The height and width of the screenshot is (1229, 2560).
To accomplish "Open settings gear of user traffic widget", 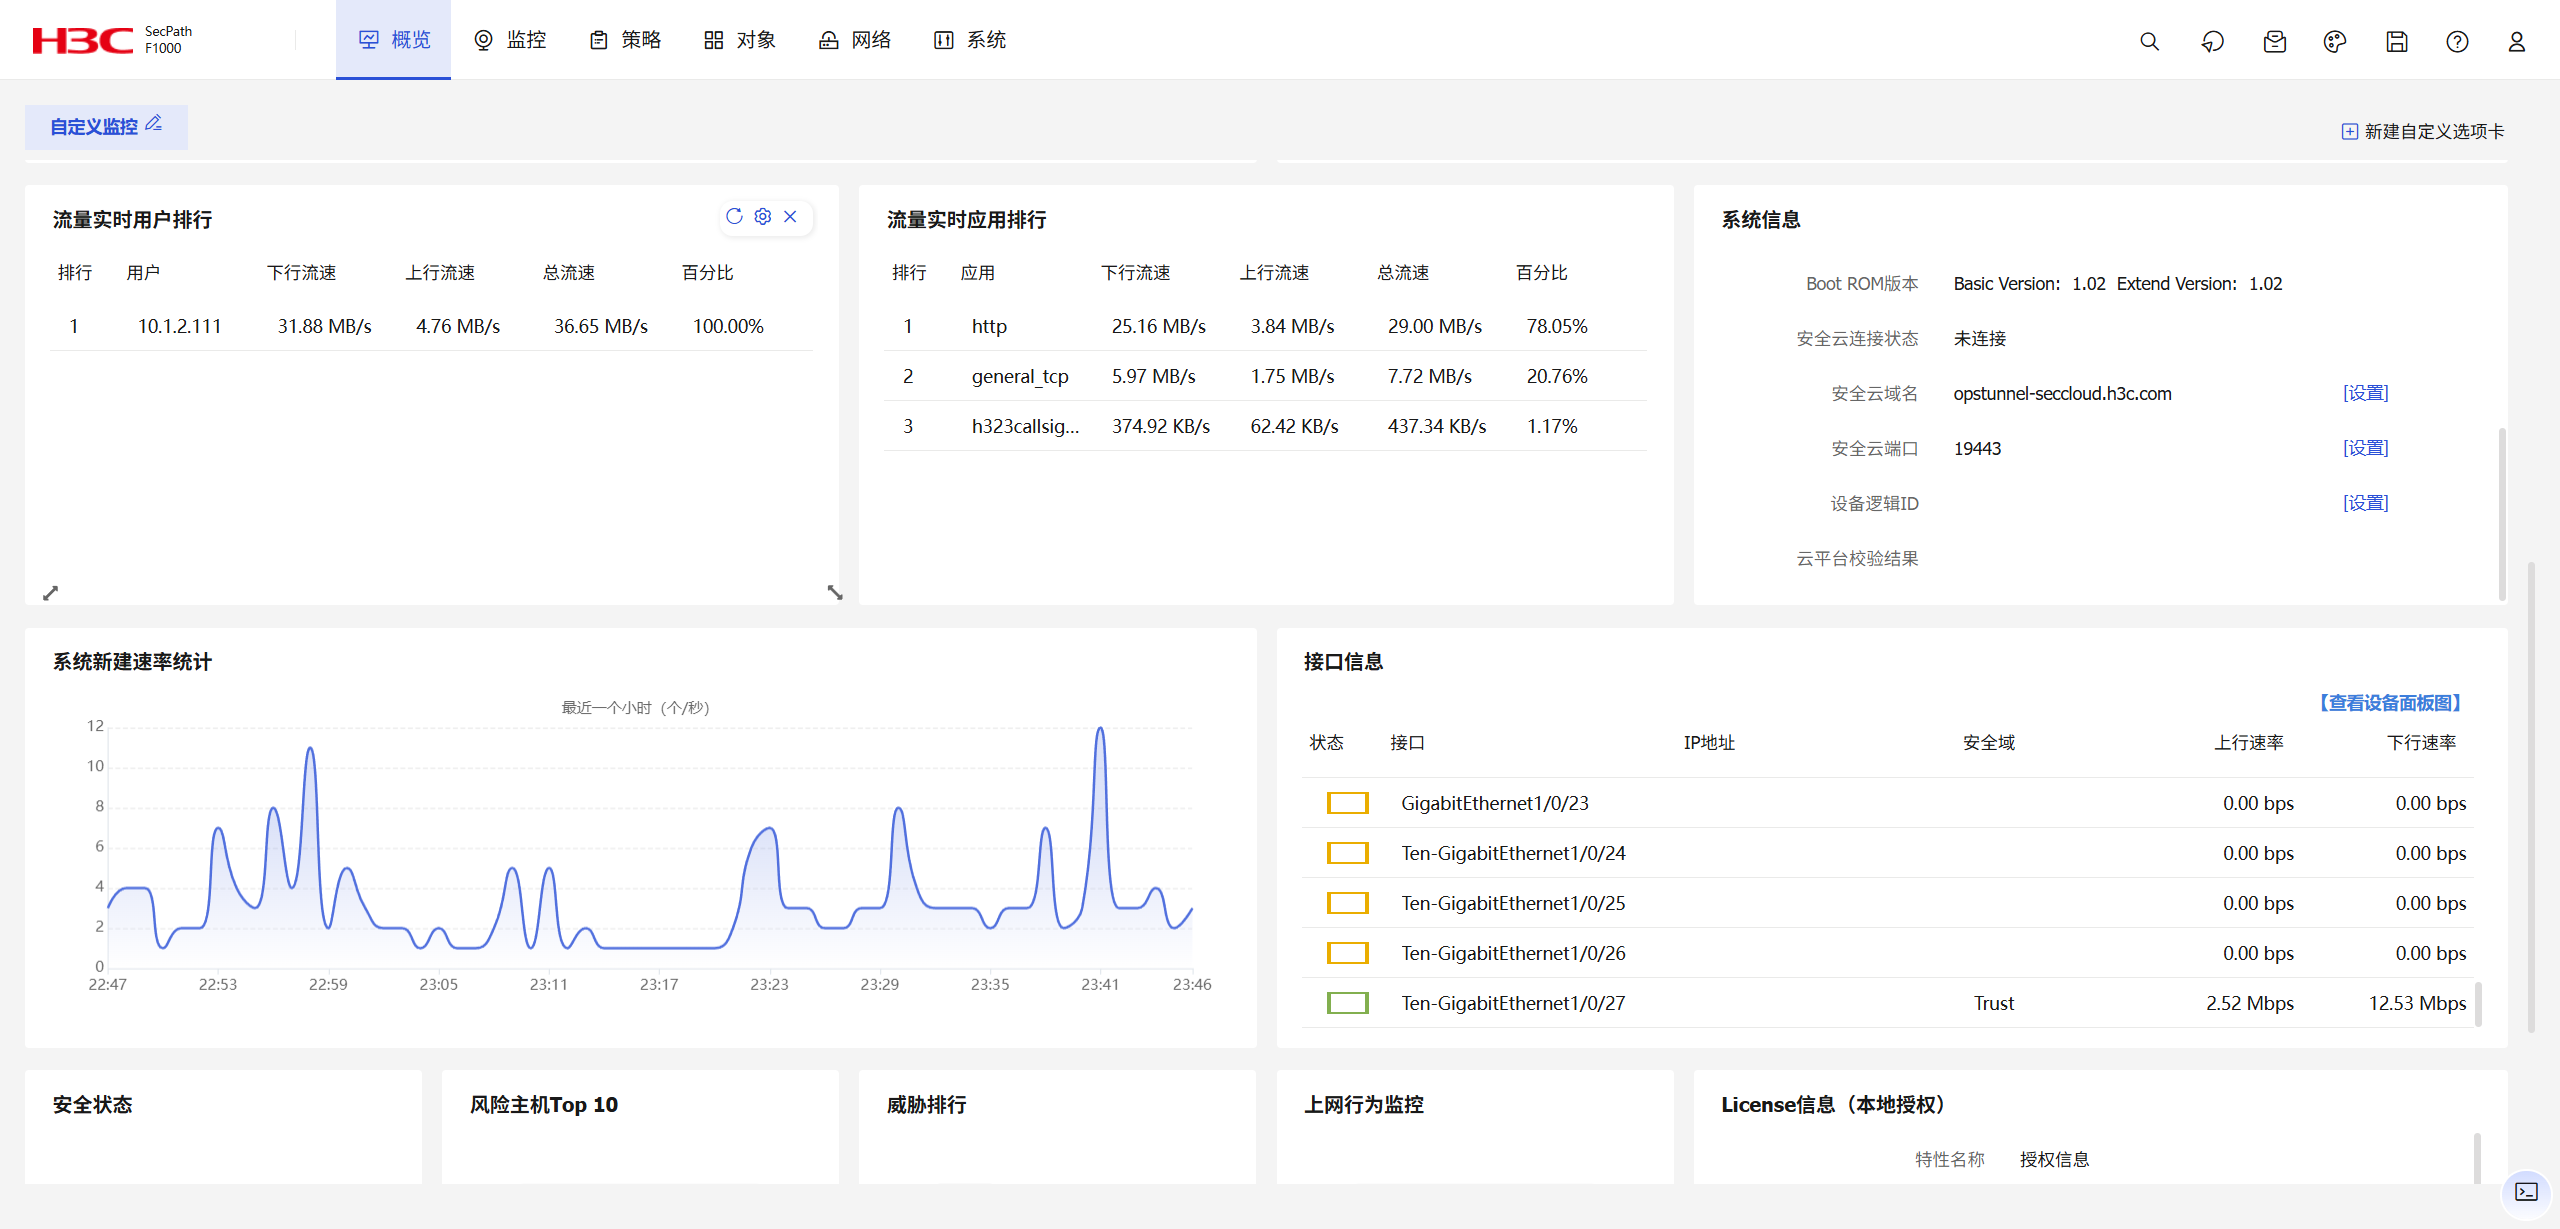I will [762, 216].
